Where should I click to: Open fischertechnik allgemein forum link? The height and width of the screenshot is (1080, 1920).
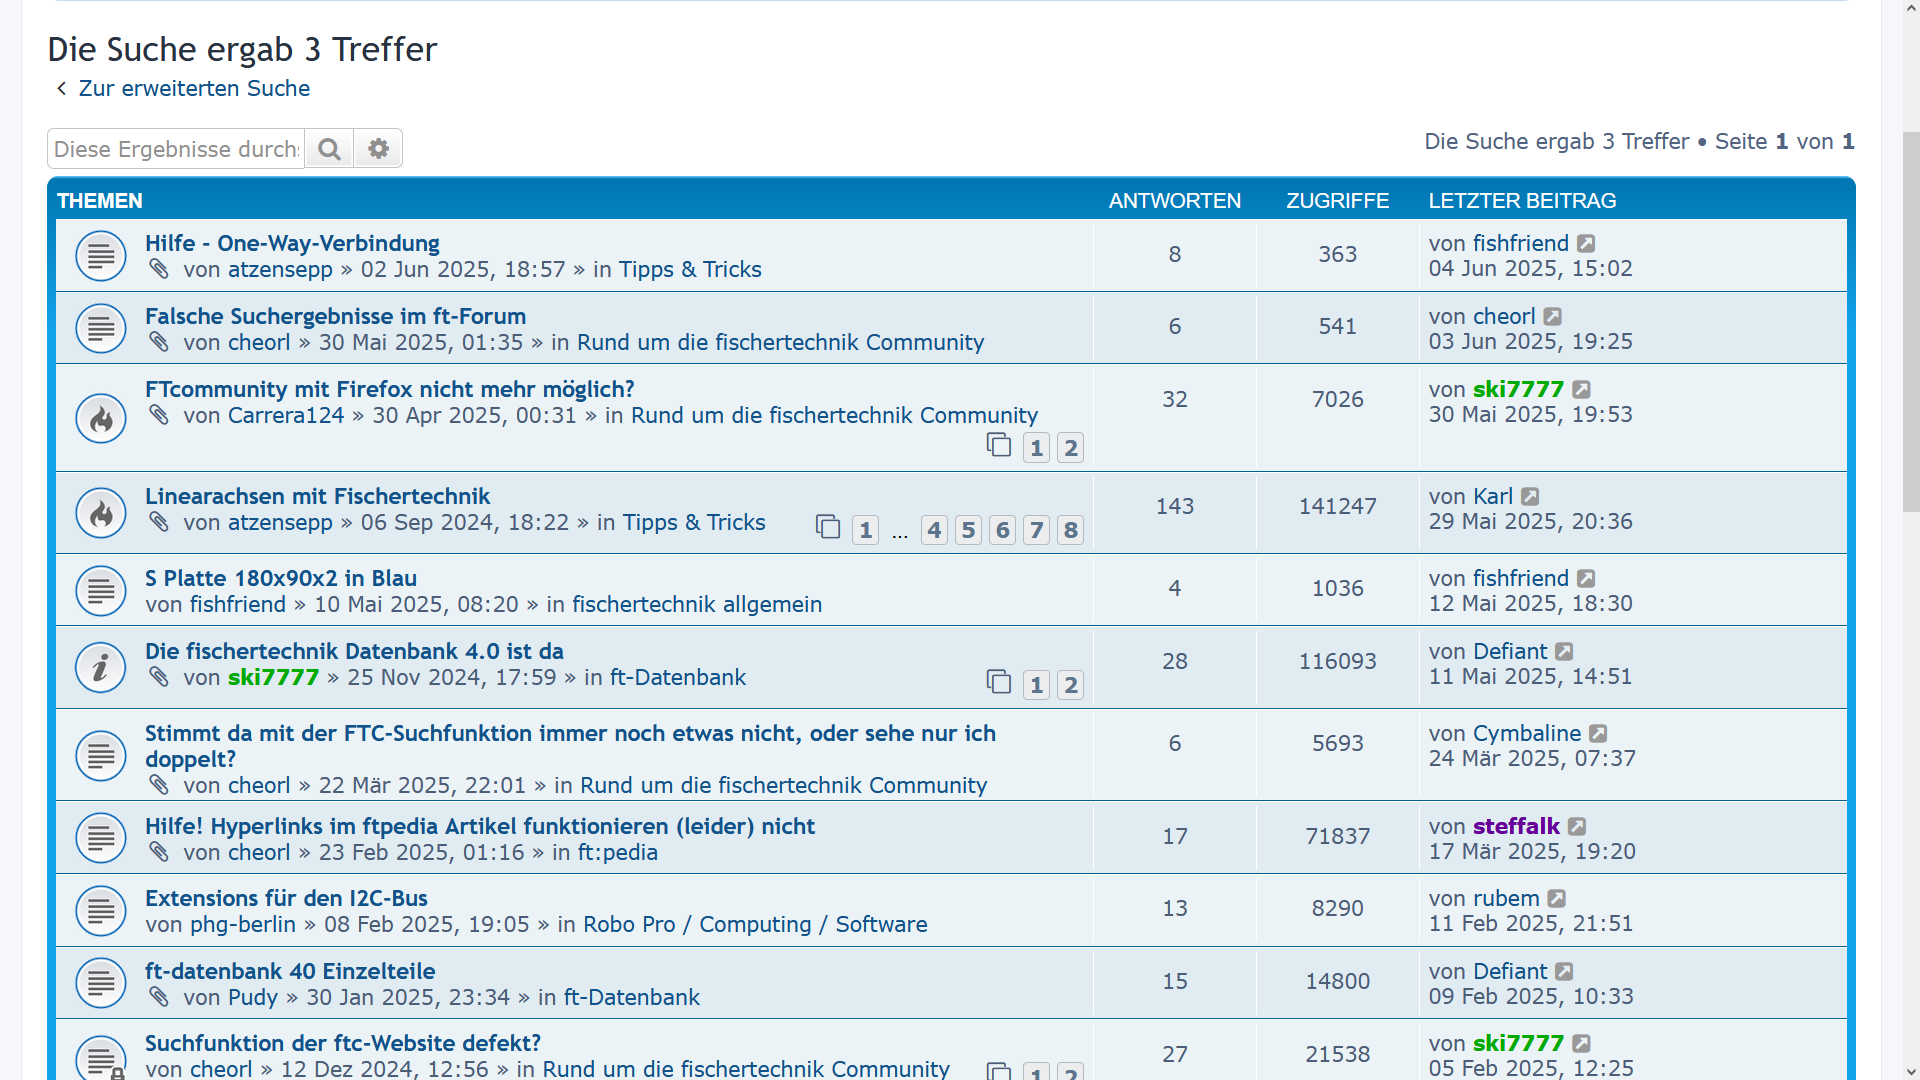(697, 604)
